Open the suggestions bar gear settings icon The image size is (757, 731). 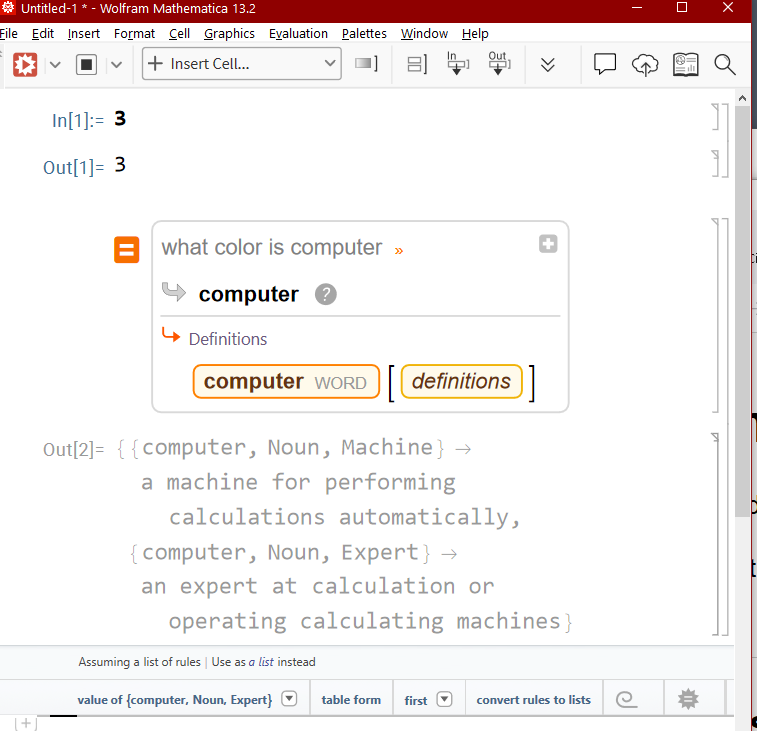point(688,699)
